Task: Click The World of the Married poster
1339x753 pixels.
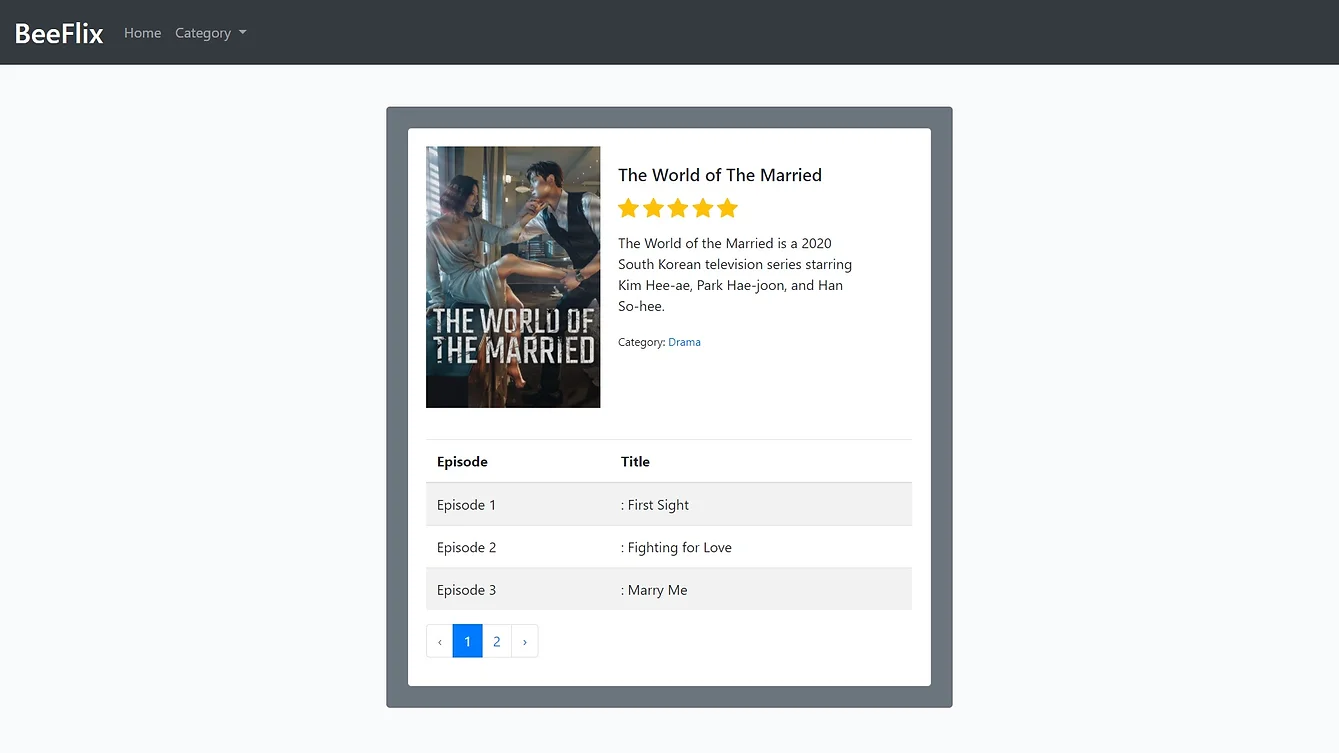Action: (x=513, y=277)
